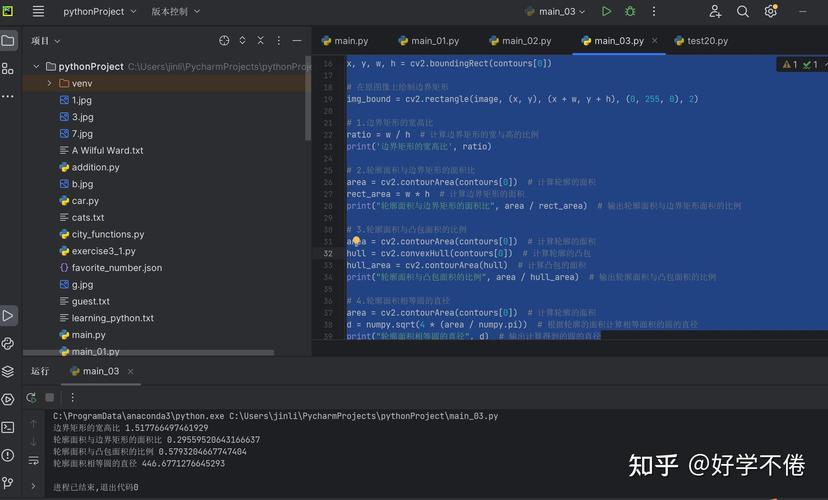Image resolution: width=828 pixels, height=500 pixels.
Task: Switch to the main_01.py editor tab
Action: tap(428, 41)
